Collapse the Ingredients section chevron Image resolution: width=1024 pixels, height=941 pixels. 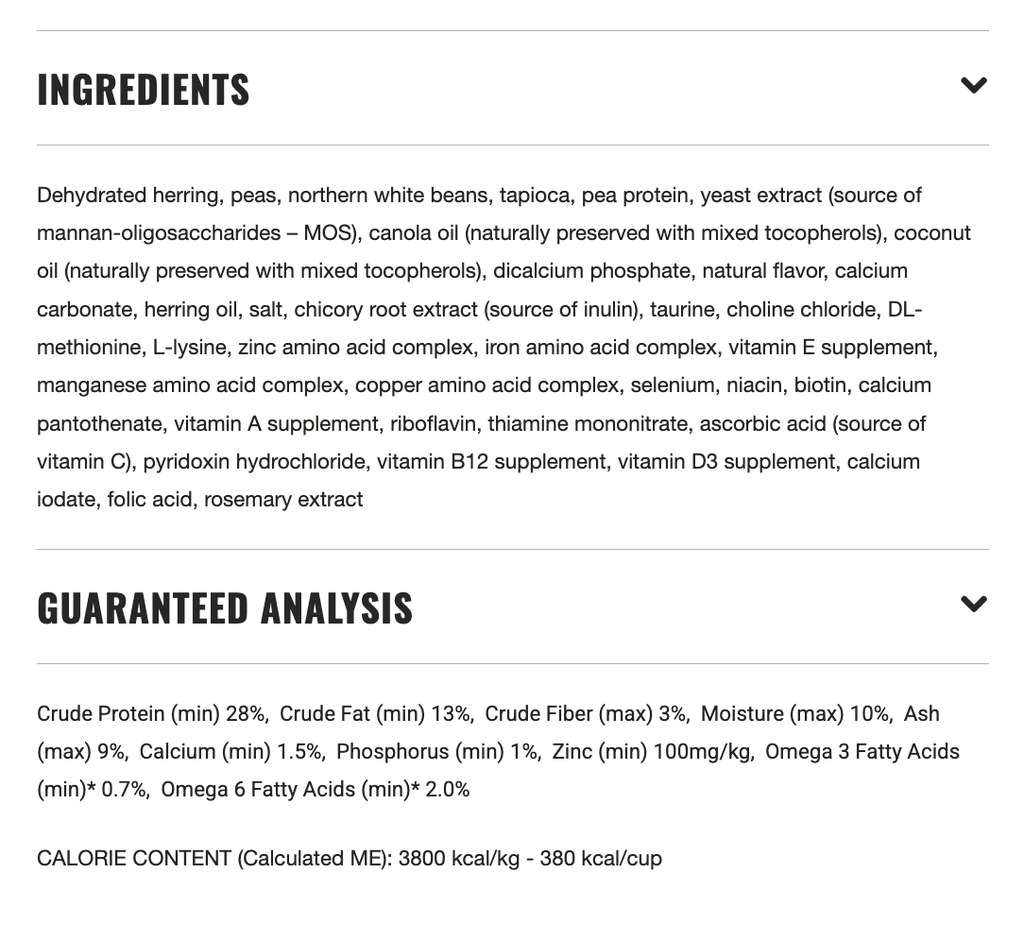click(x=974, y=86)
